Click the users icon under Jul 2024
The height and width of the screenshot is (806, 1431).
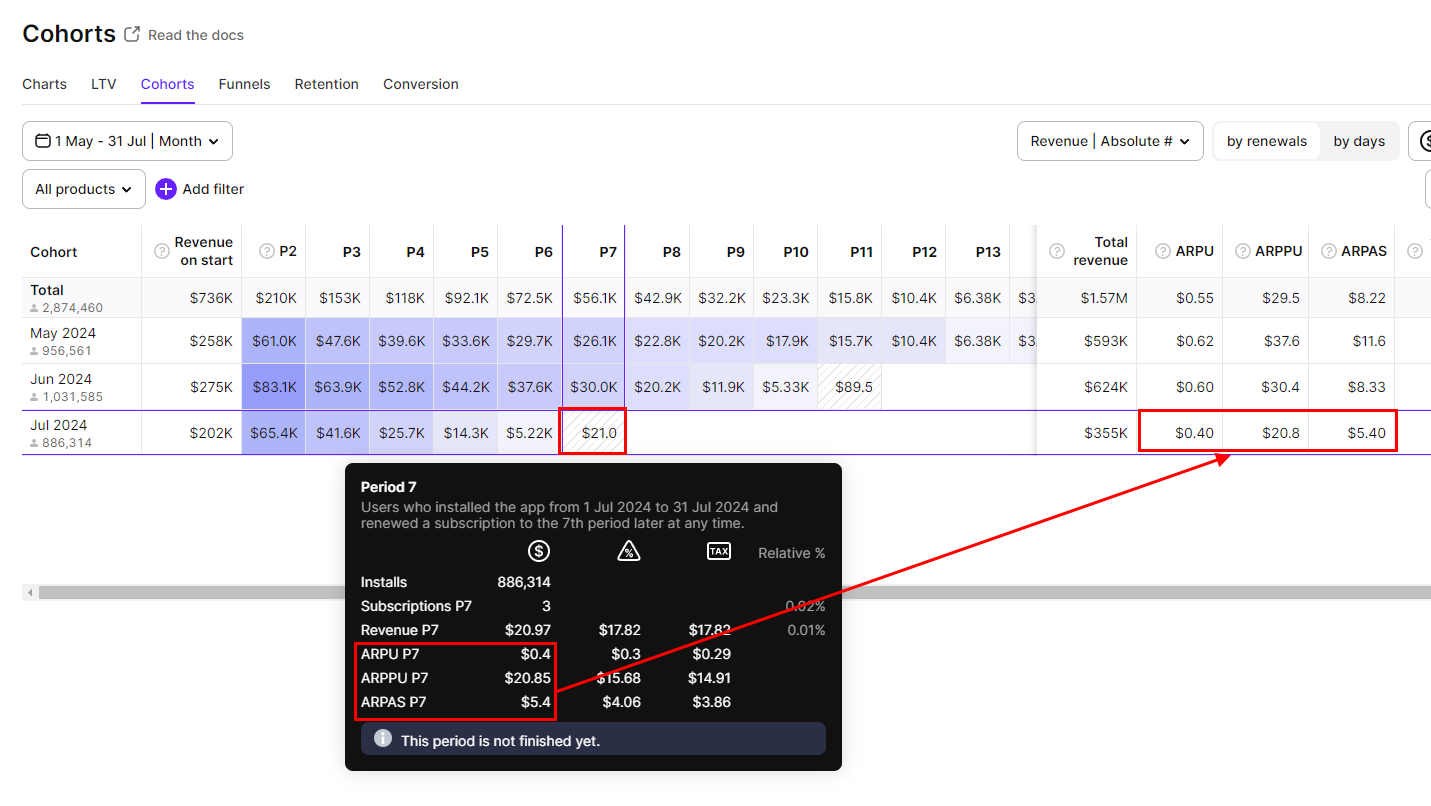(35, 443)
